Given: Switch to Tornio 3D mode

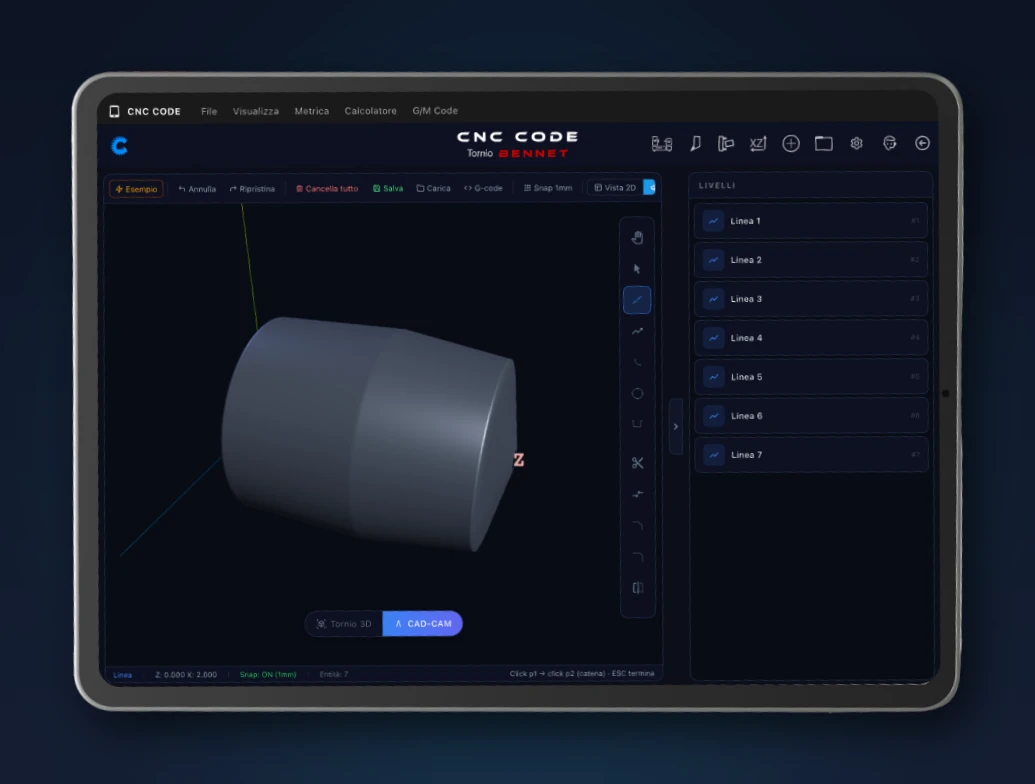Looking at the screenshot, I should pyautogui.click(x=344, y=624).
